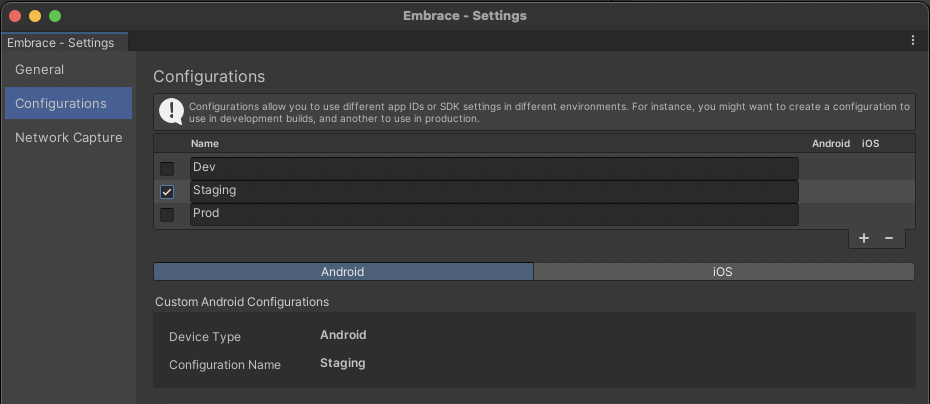Image resolution: width=930 pixels, height=404 pixels.
Task: Click the Custom Android Configurations label
Action: click(x=242, y=302)
